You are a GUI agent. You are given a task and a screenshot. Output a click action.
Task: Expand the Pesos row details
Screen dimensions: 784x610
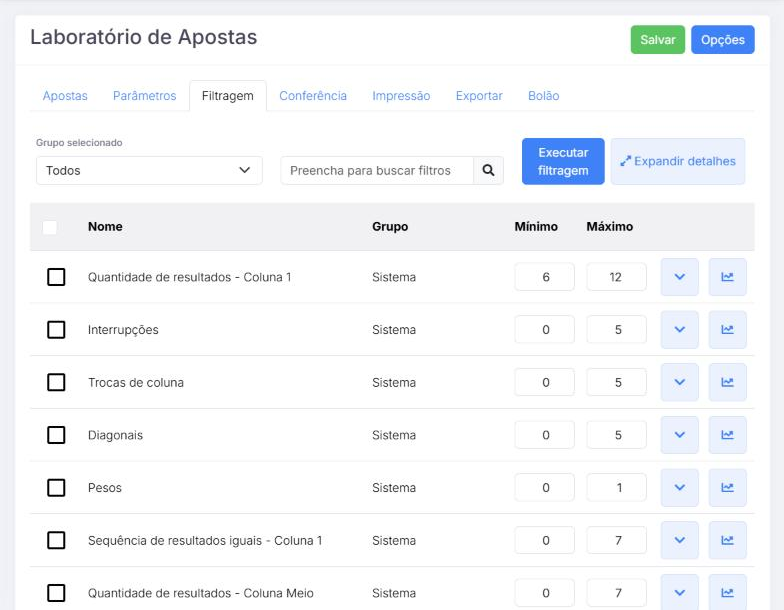pos(680,488)
